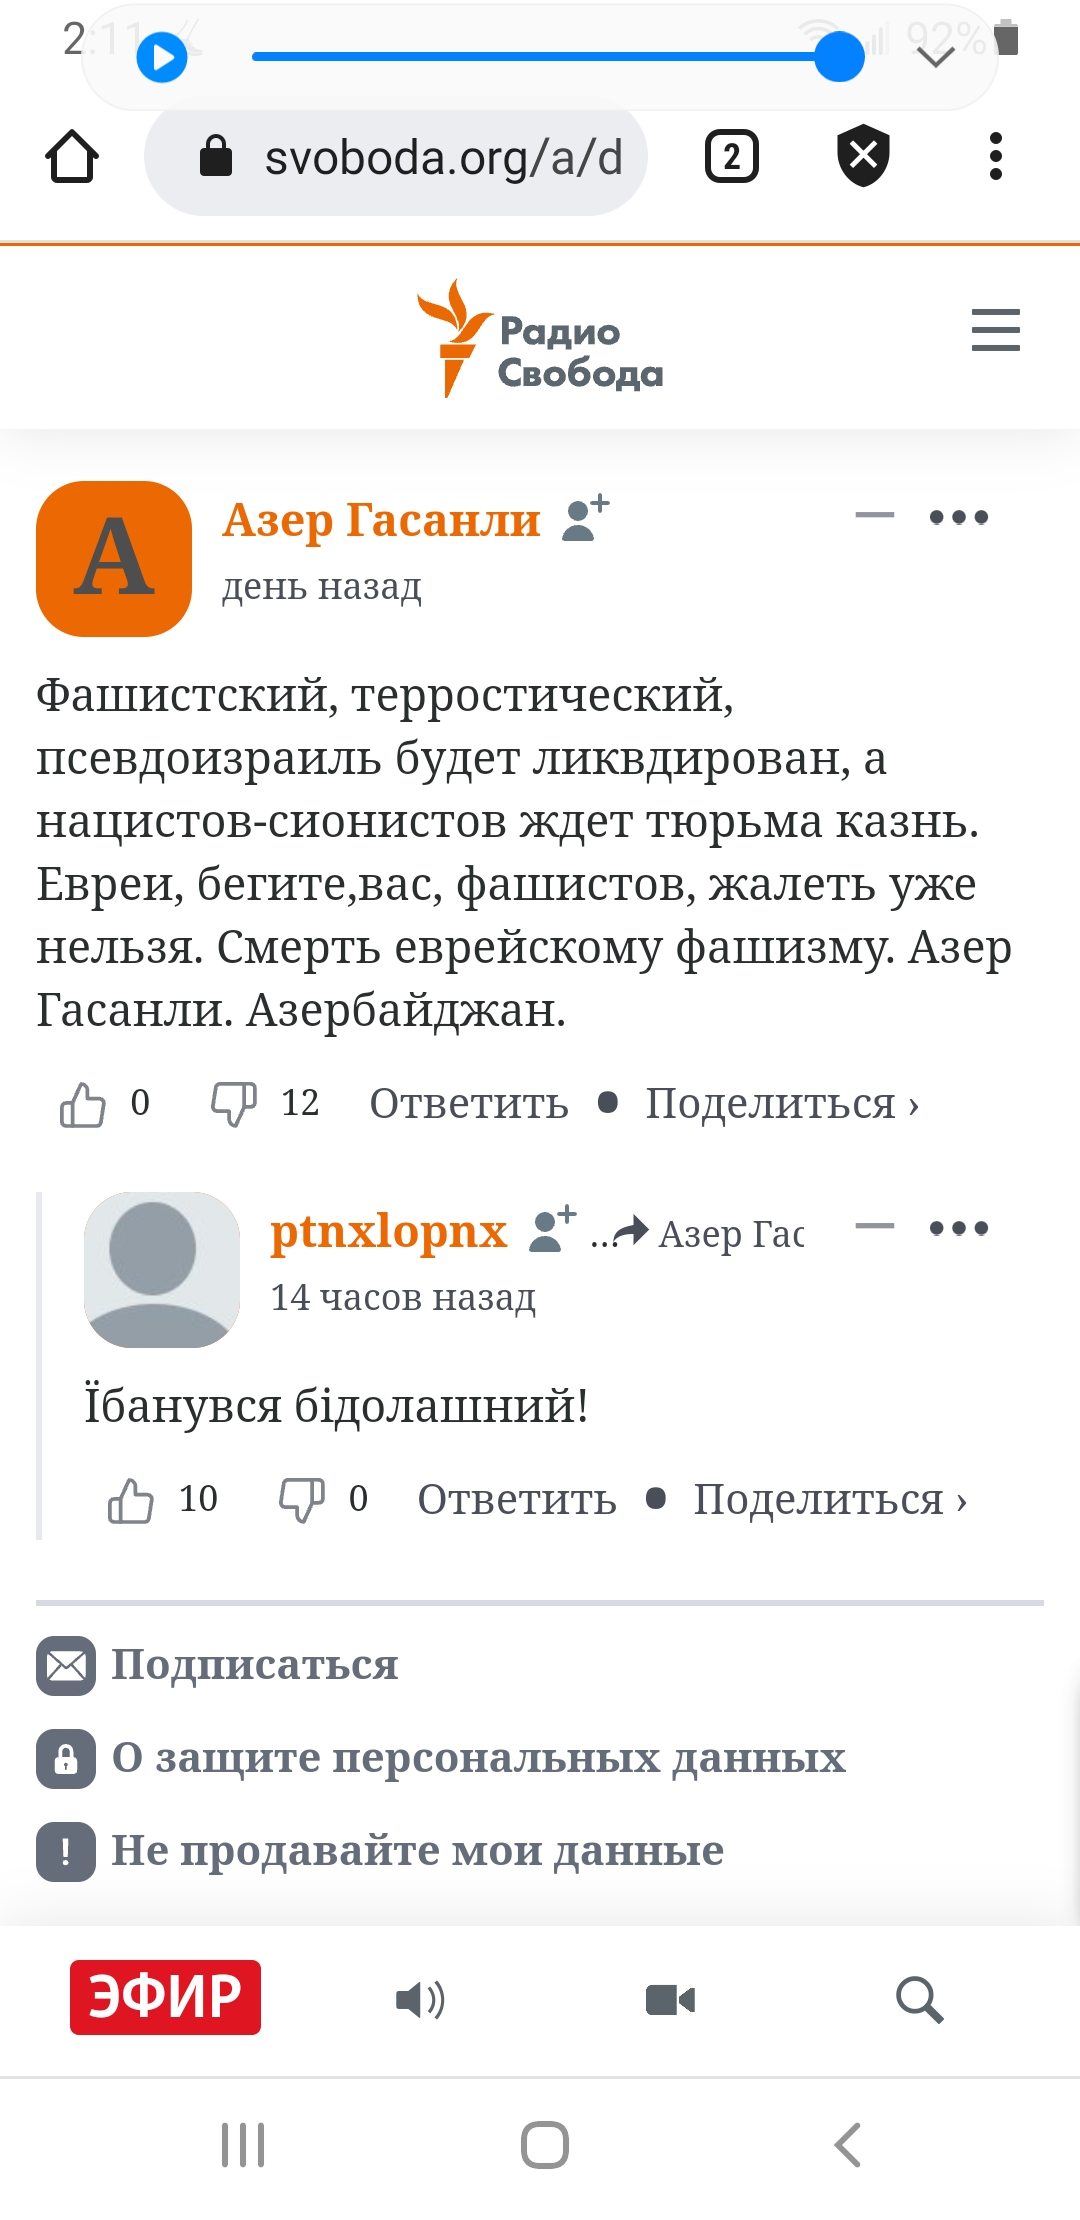Dislike Азер Гасанли's comment with thumbs down
Image resolution: width=1080 pixels, height=2220 pixels.
pos(234,1104)
